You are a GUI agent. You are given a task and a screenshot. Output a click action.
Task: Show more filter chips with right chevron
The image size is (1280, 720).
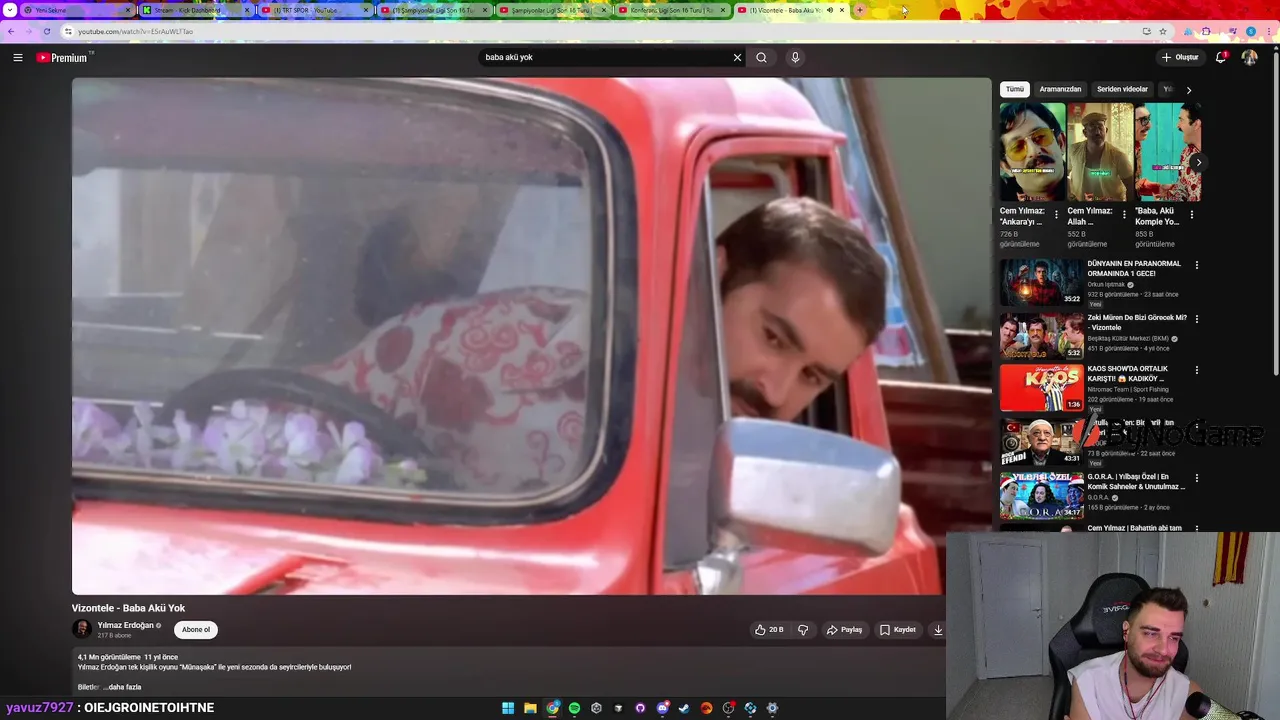(1188, 90)
